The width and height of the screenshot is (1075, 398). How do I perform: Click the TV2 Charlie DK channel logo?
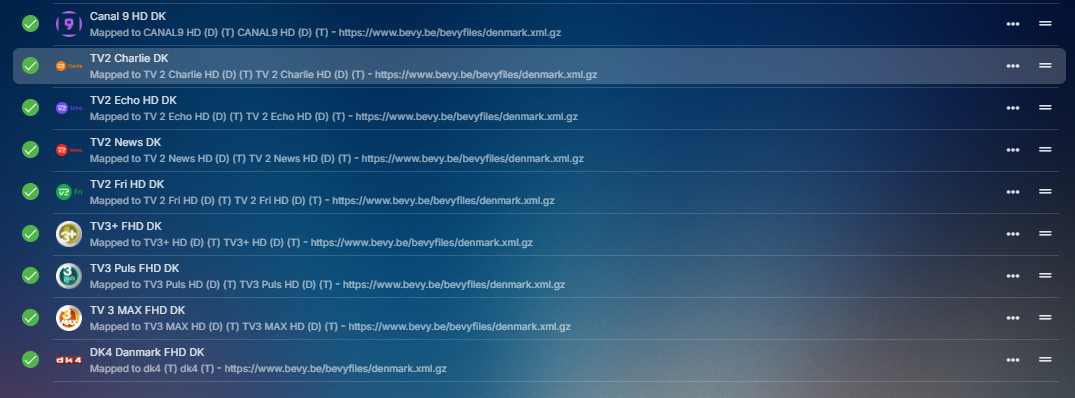coord(69,66)
